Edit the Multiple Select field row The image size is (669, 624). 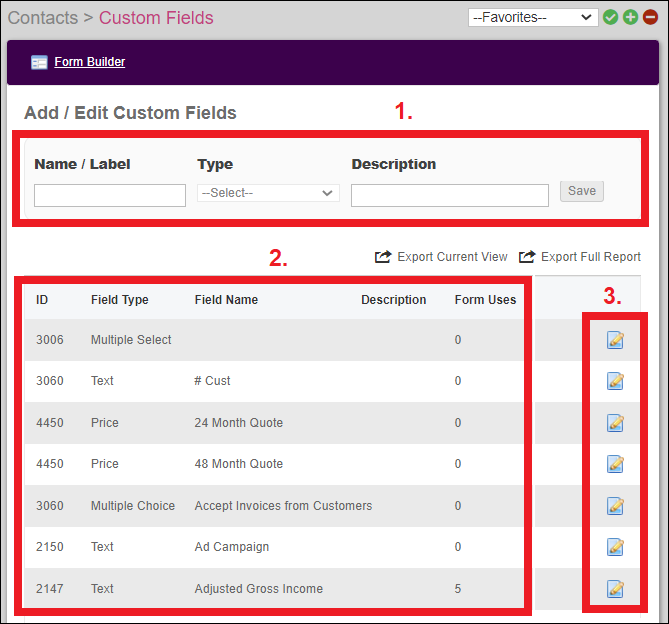(615, 340)
